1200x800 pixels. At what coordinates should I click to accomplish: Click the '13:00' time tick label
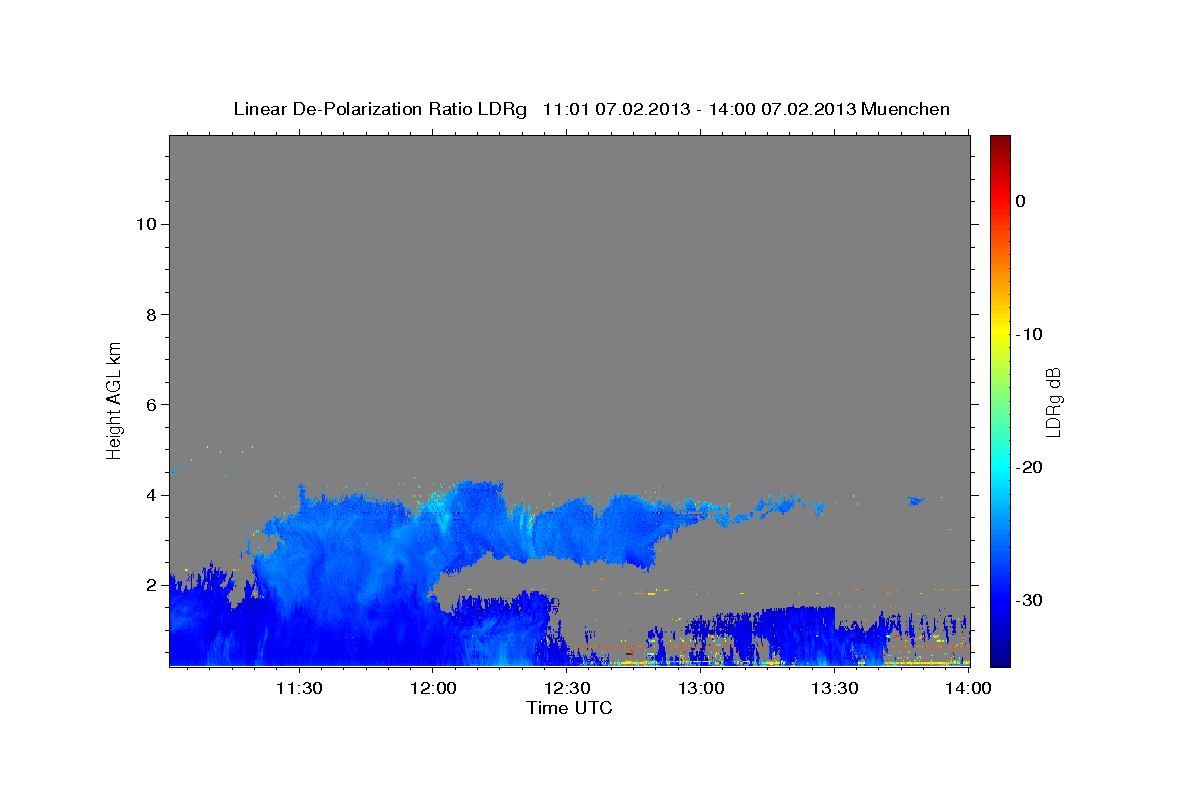(701, 688)
